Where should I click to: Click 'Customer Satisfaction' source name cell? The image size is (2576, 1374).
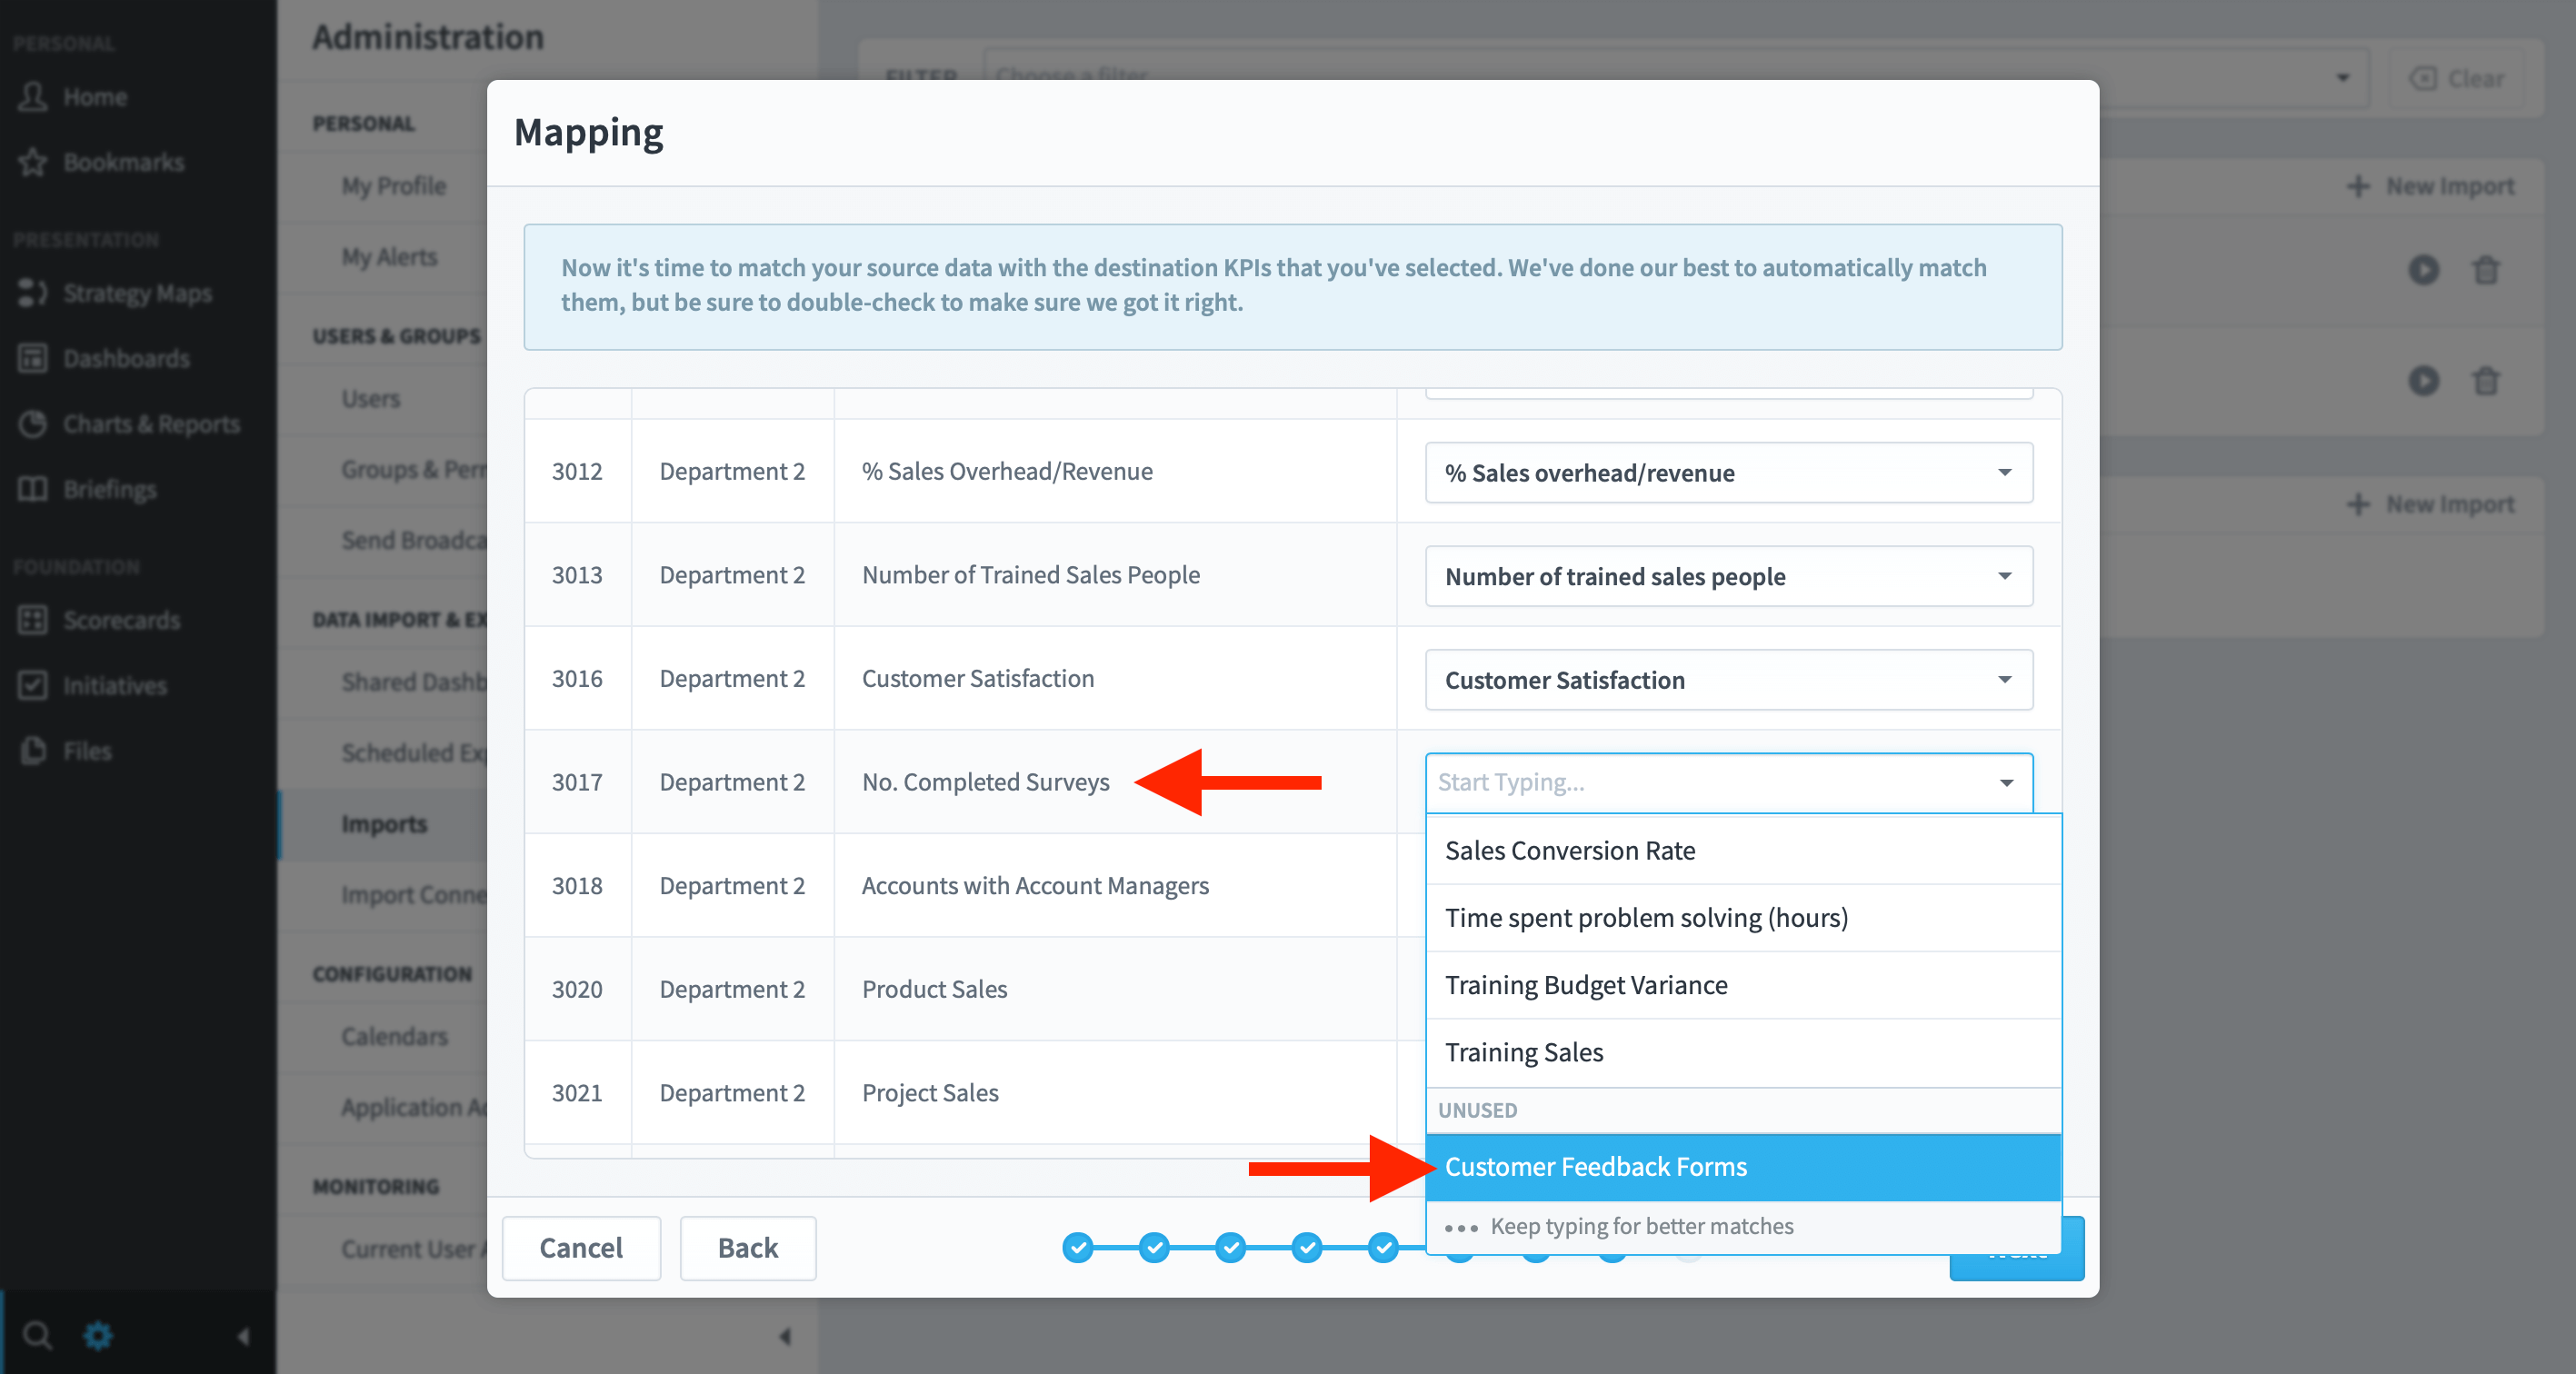tap(1115, 678)
